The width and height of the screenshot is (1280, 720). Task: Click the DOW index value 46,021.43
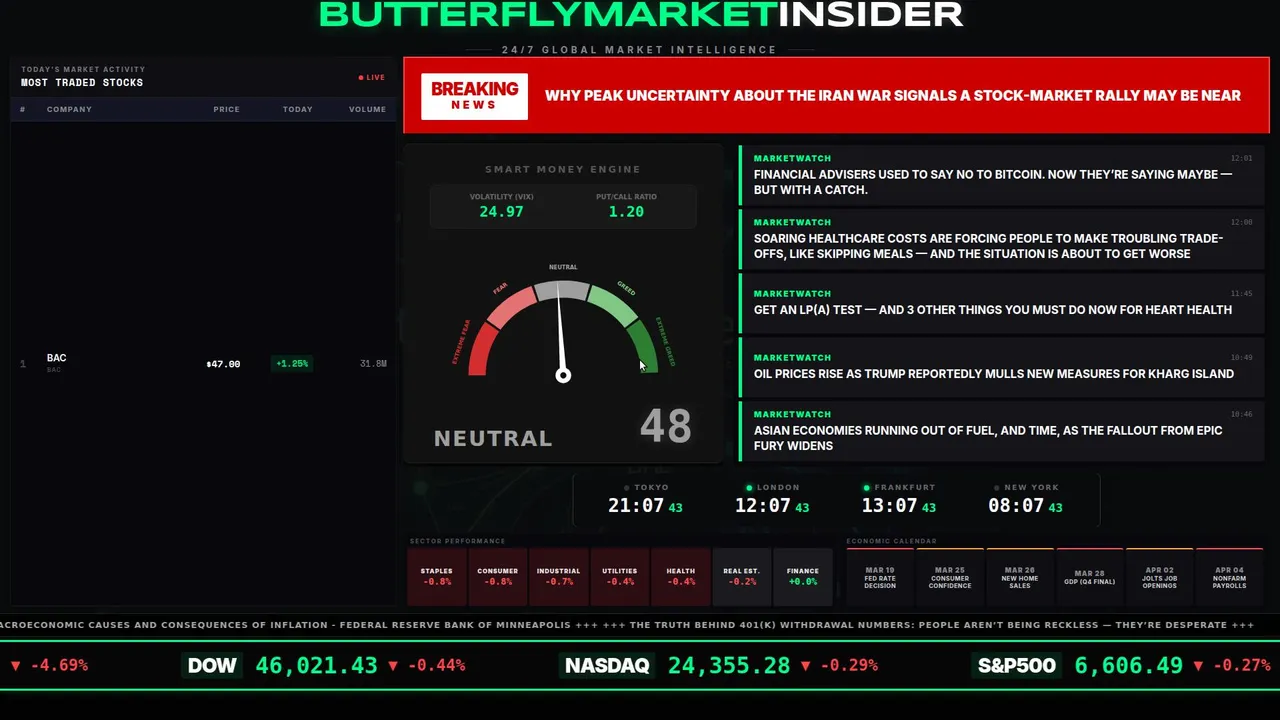[317, 666]
